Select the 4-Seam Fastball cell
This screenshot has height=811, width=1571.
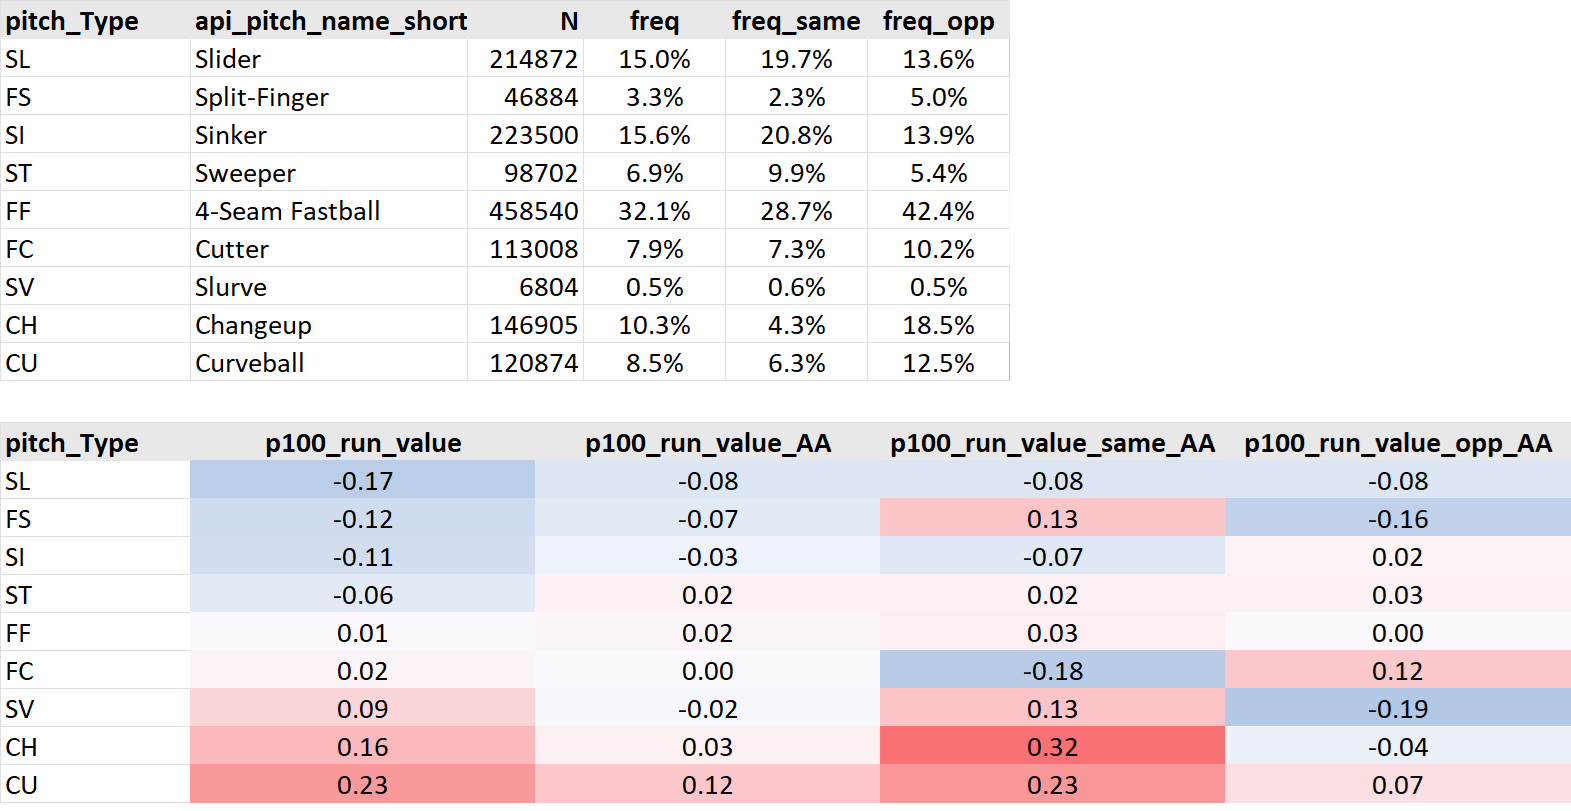point(288,211)
